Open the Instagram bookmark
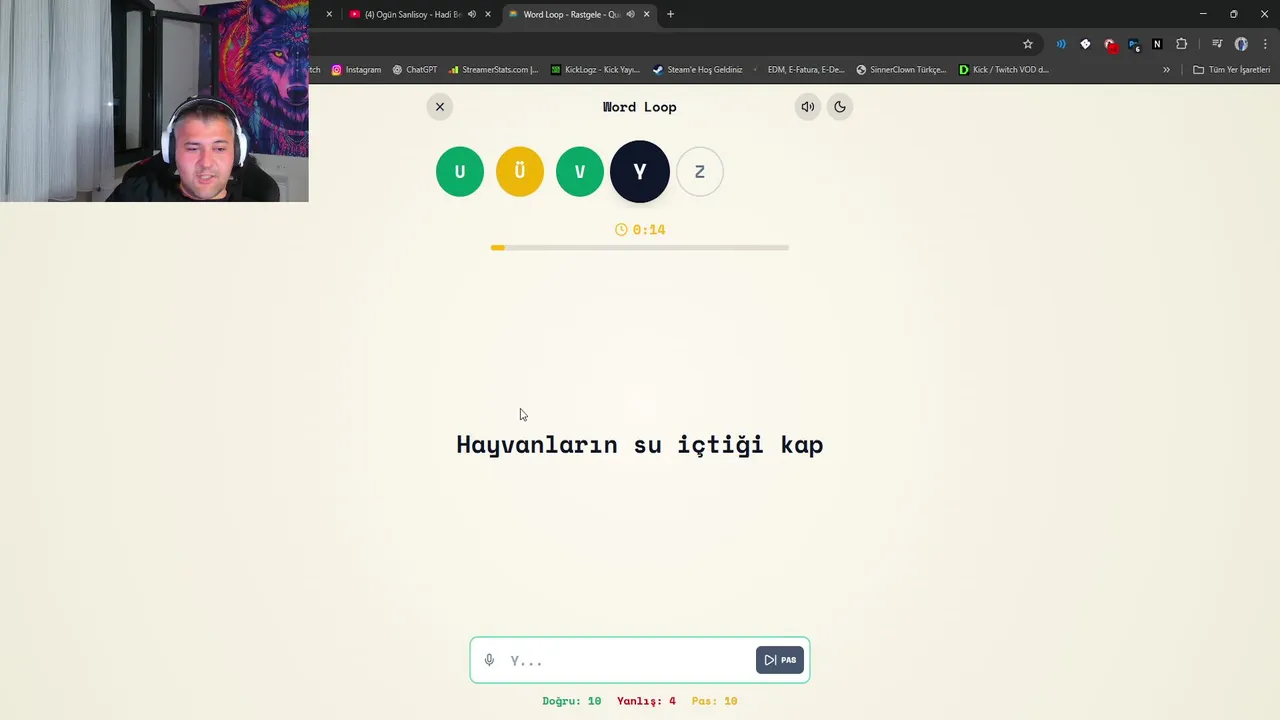Screen dimensions: 1280x720 356,70
